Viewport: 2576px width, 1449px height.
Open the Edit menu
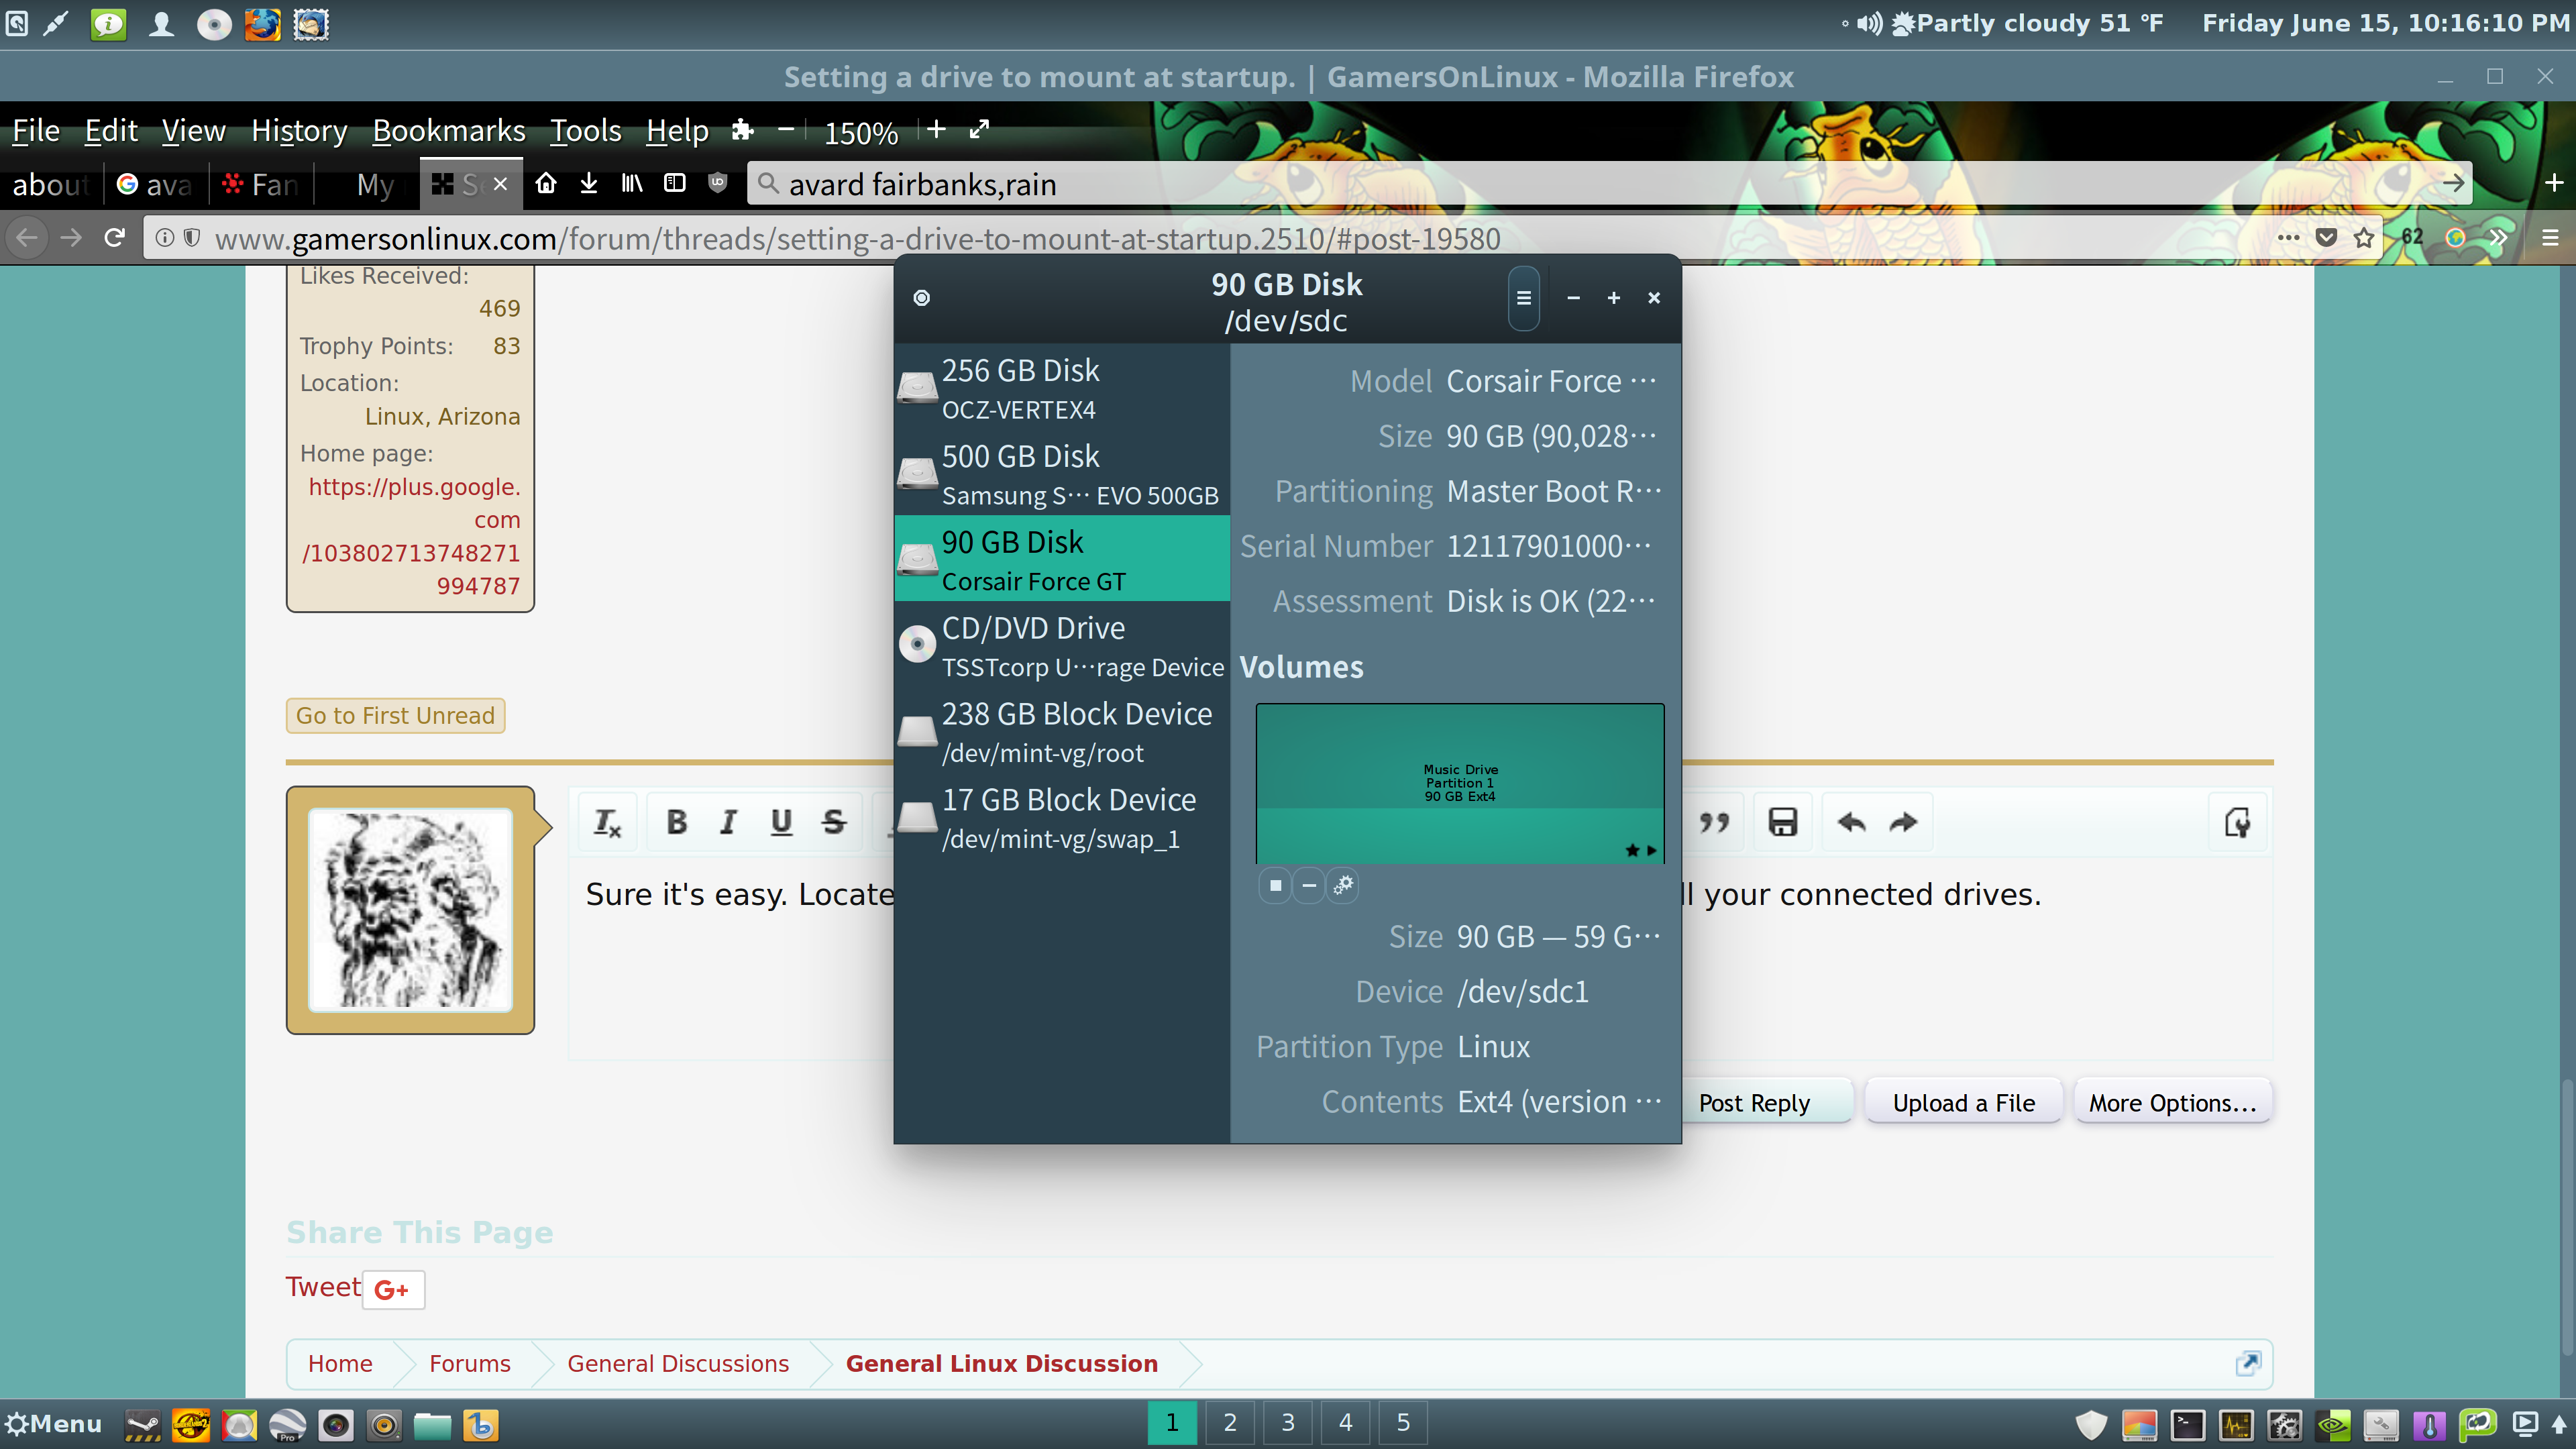(x=111, y=130)
